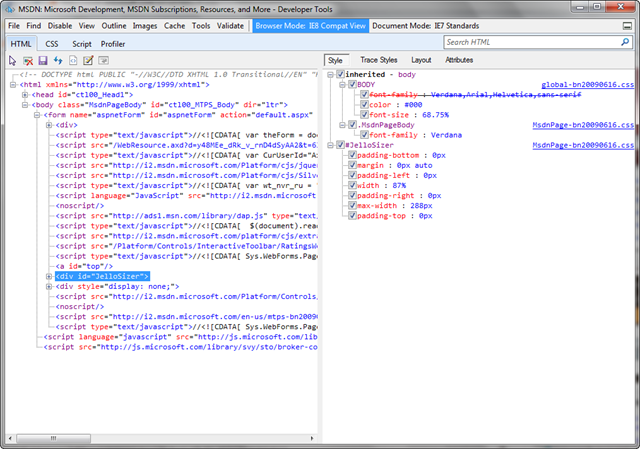Open the Layout pane tab
This screenshot has width=640, height=449.
pyautogui.click(x=421, y=60)
